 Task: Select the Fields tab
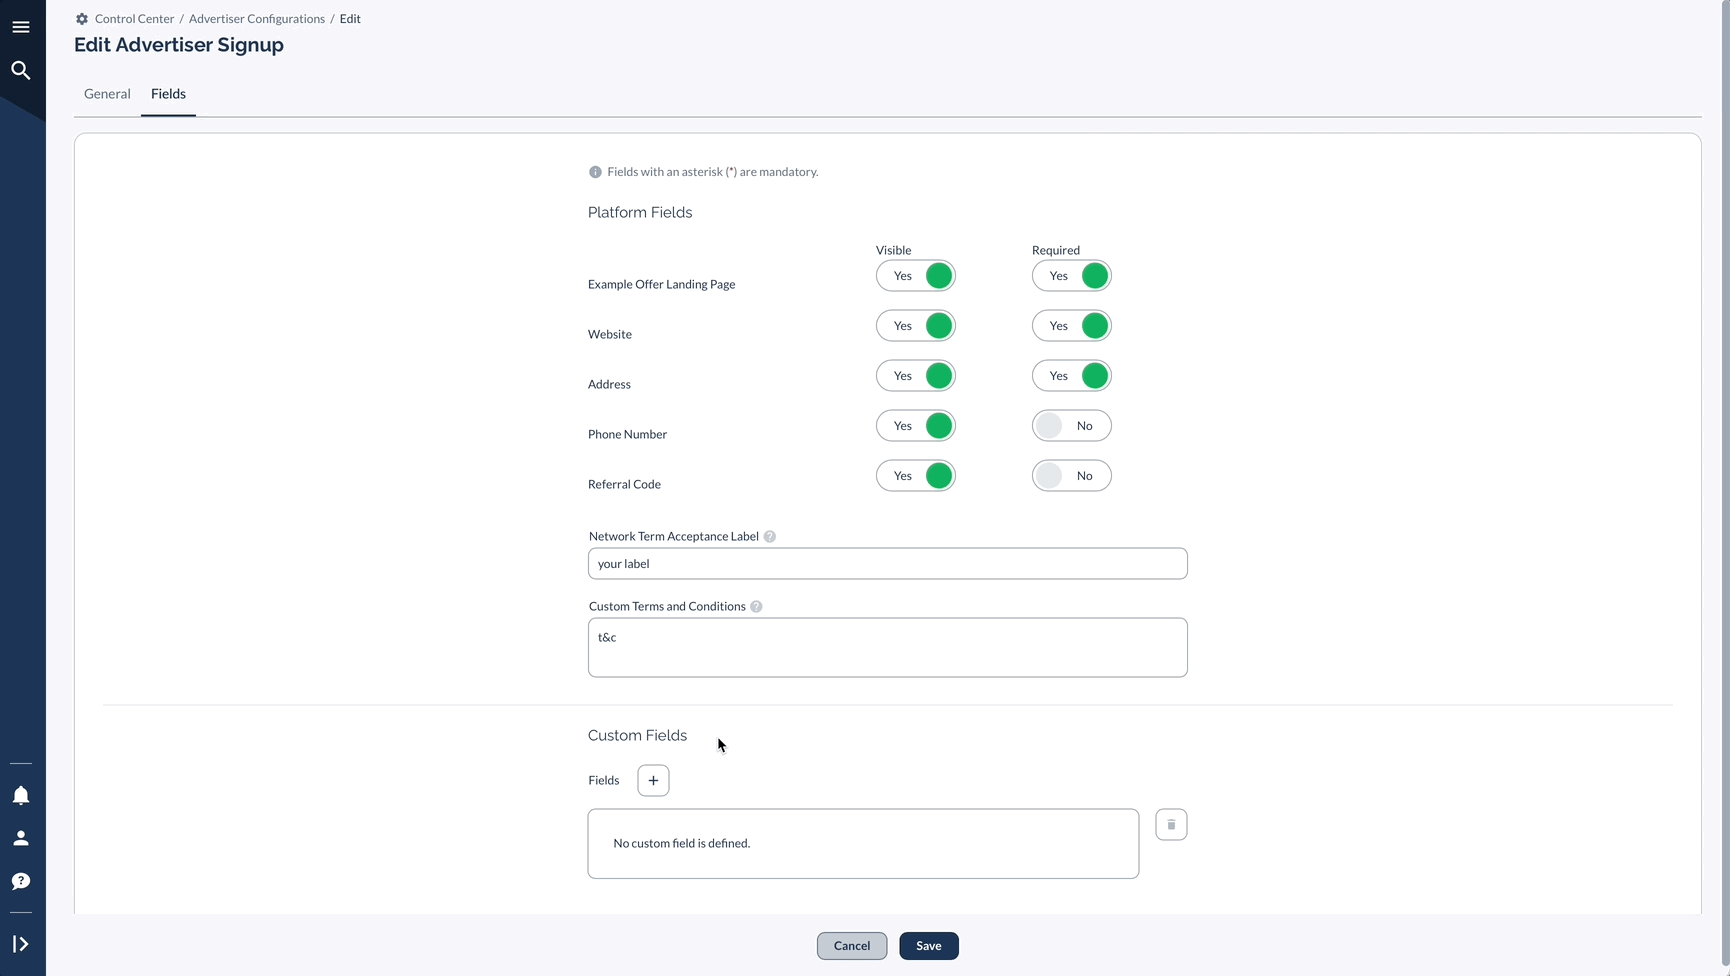point(168,94)
